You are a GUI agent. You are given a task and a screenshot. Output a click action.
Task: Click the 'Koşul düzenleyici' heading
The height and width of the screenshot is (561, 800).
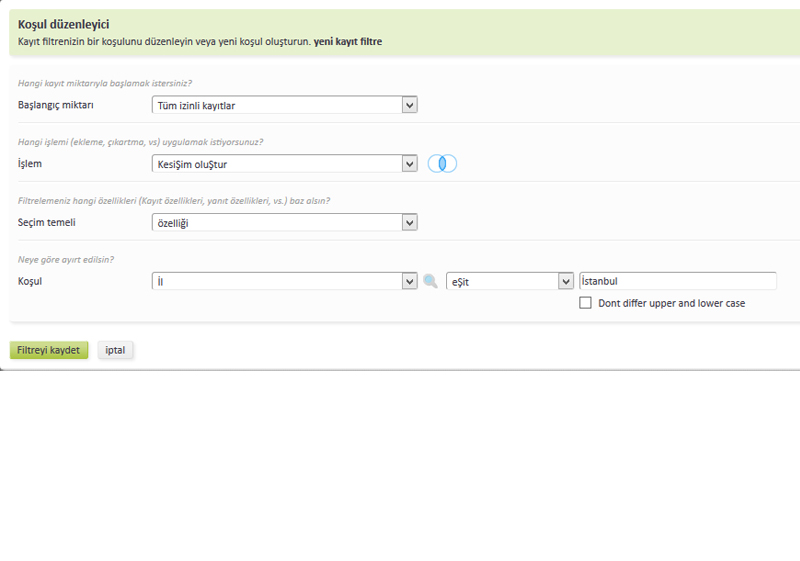[64, 24]
